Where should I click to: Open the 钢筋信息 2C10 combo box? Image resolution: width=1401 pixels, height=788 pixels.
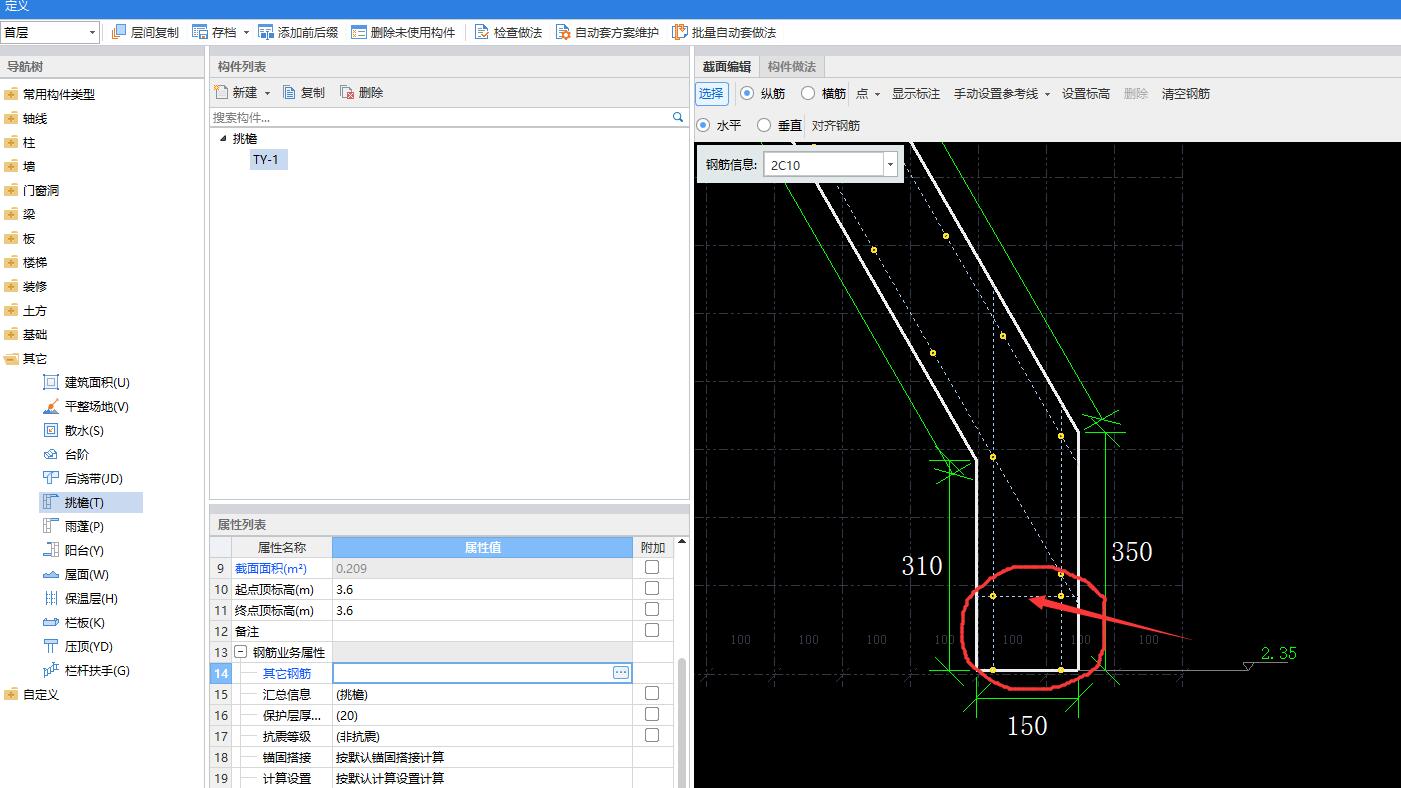(830, 165)
